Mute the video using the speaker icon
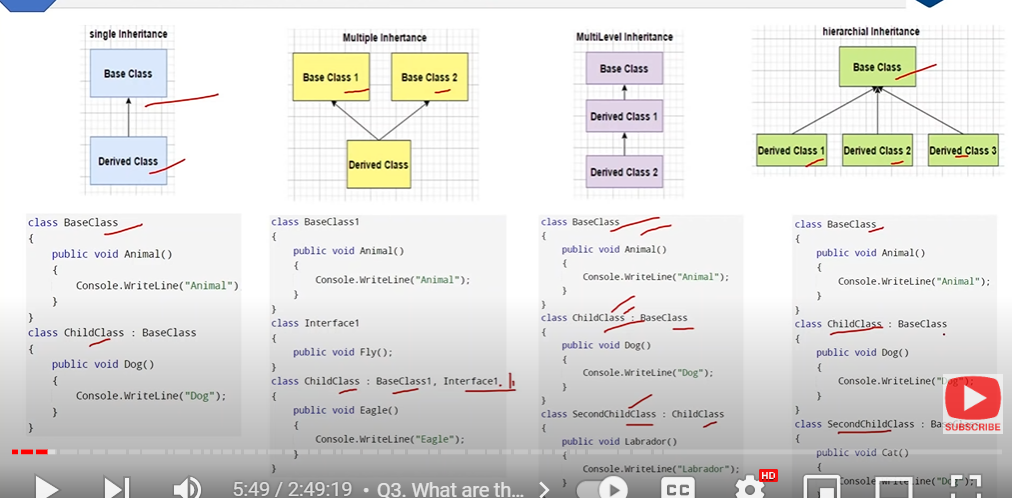The image size is (1012, 498). 186,488
